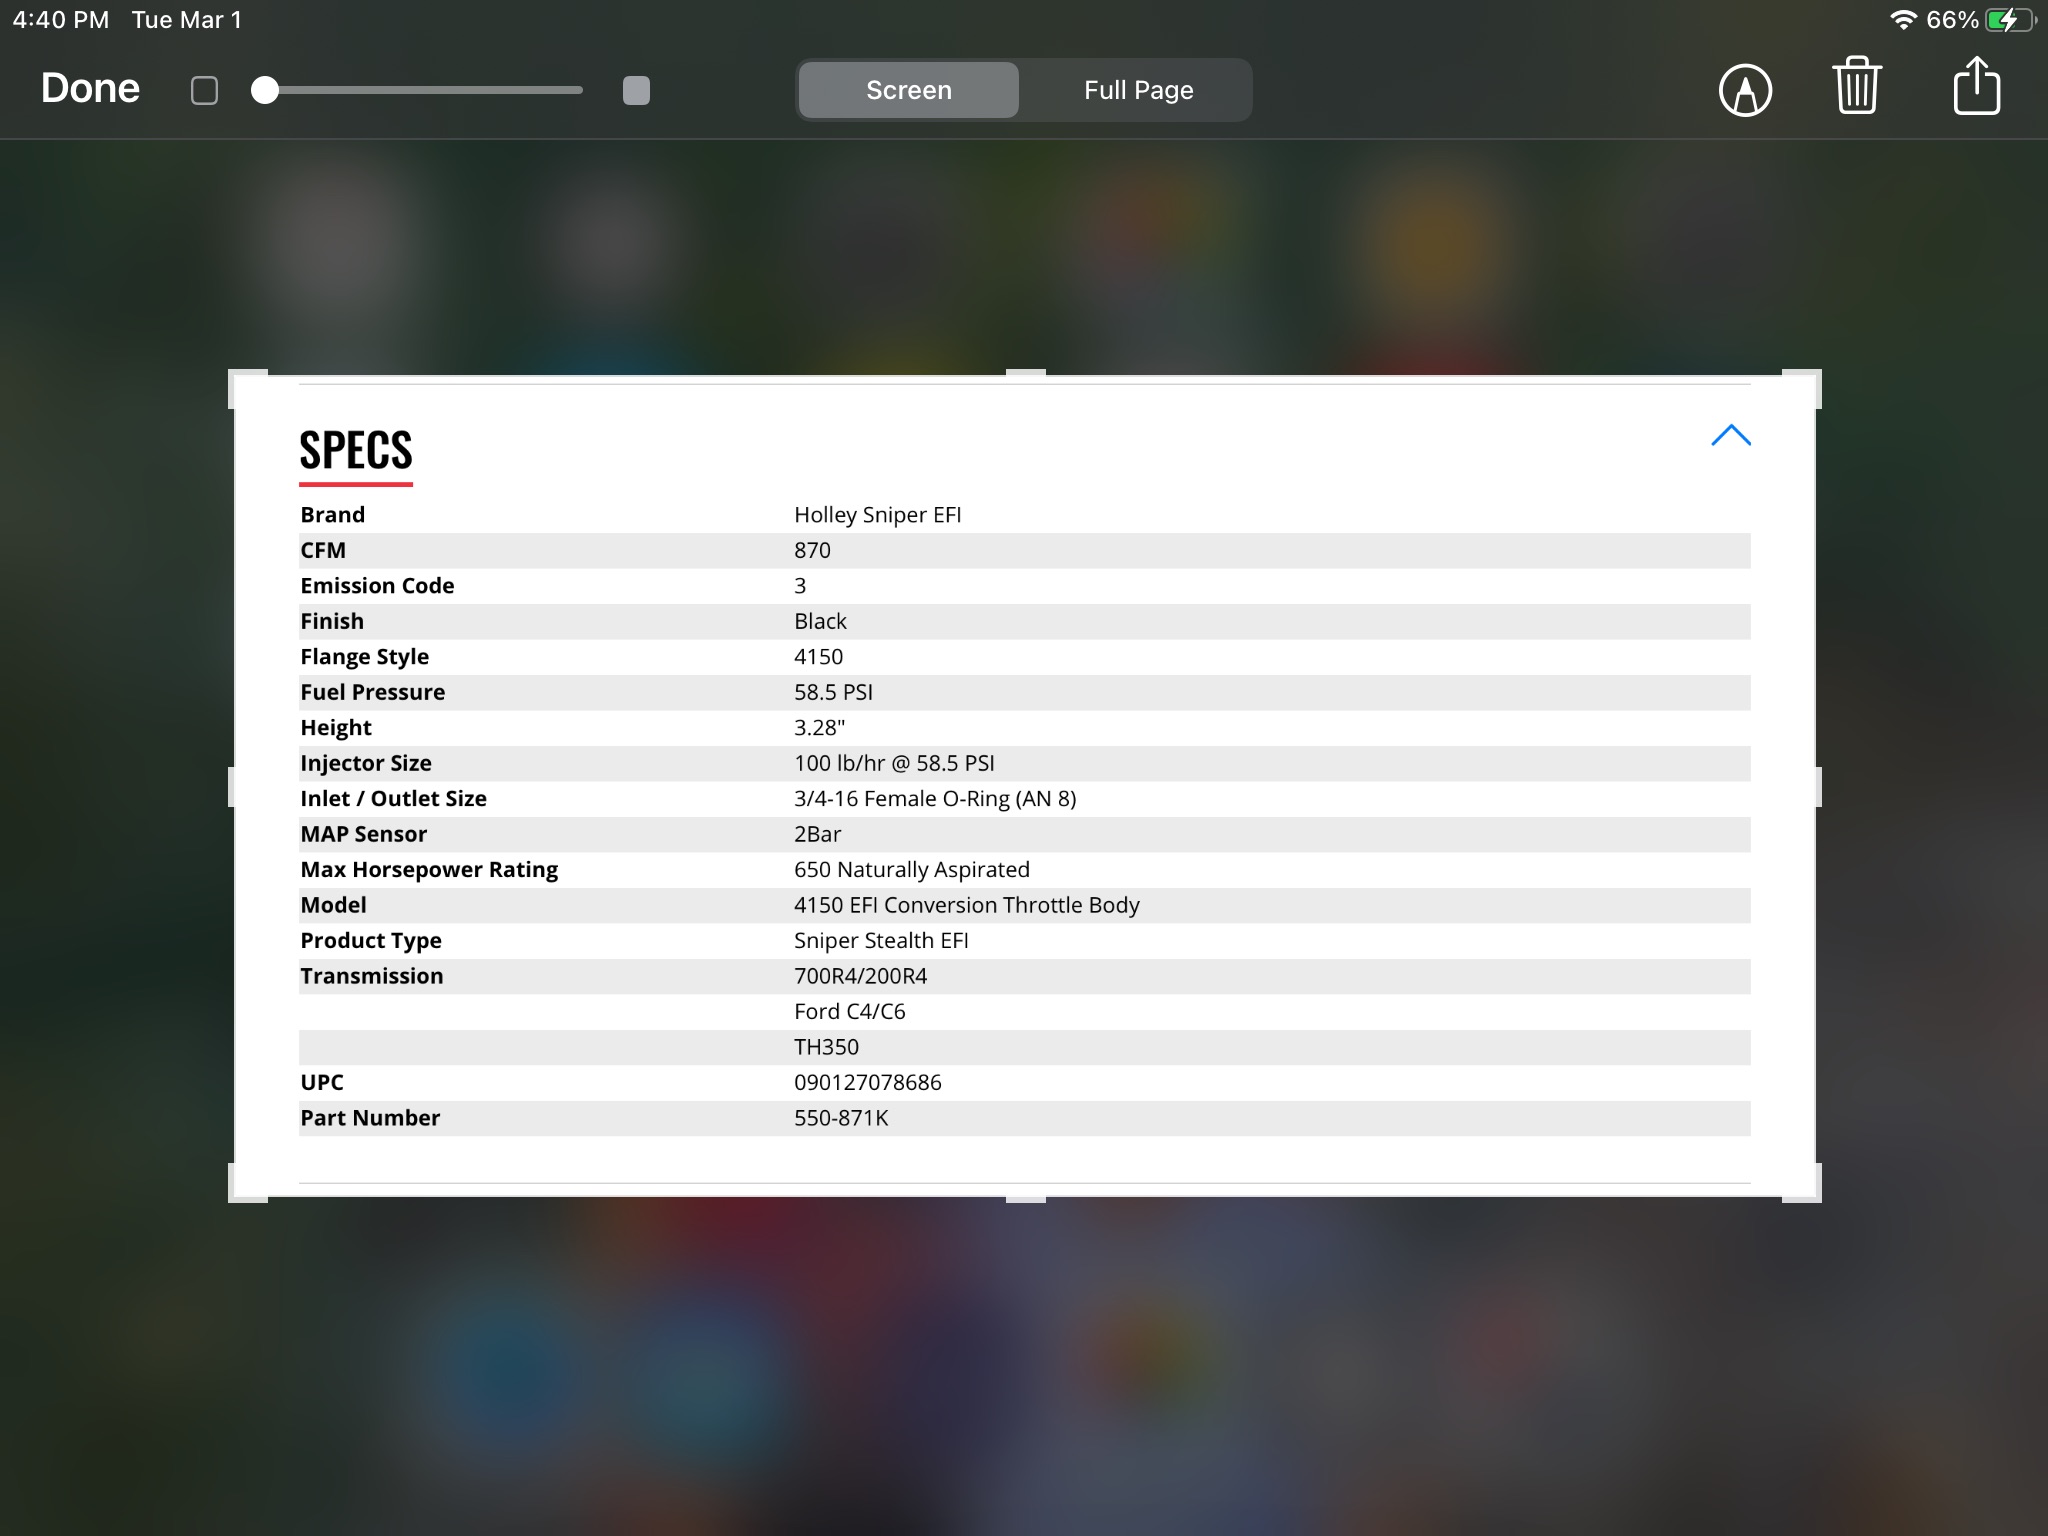Screen dimensions: 2048x1536
Task: Click the 'Max Horsepower Rating' label
Action: point(429,870)
